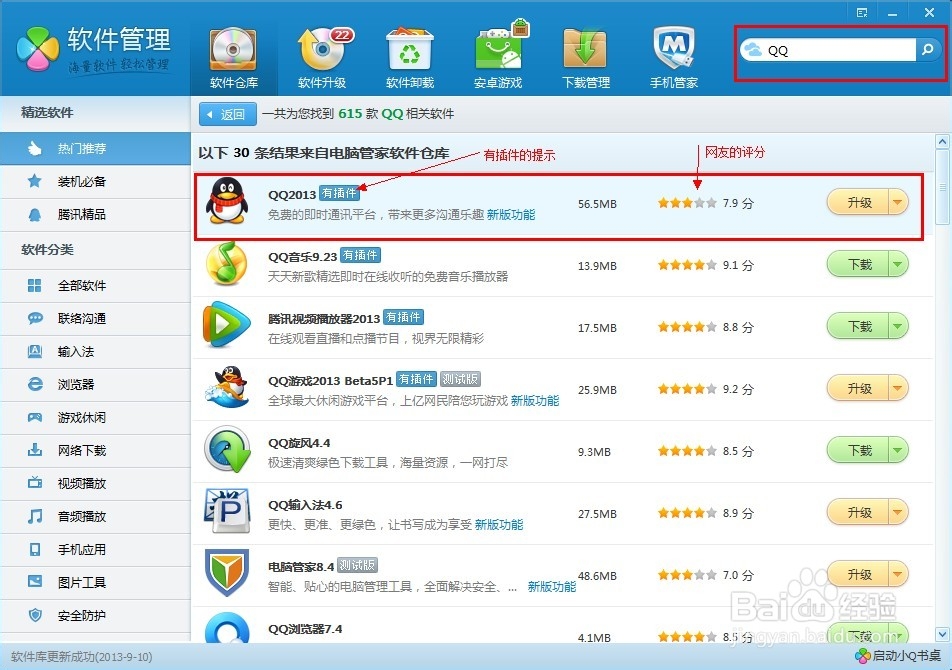This screenshot has height=670, width=952.
Task: Select 手机应用 category
Action: pyautogui.click(x=95, y=549)
